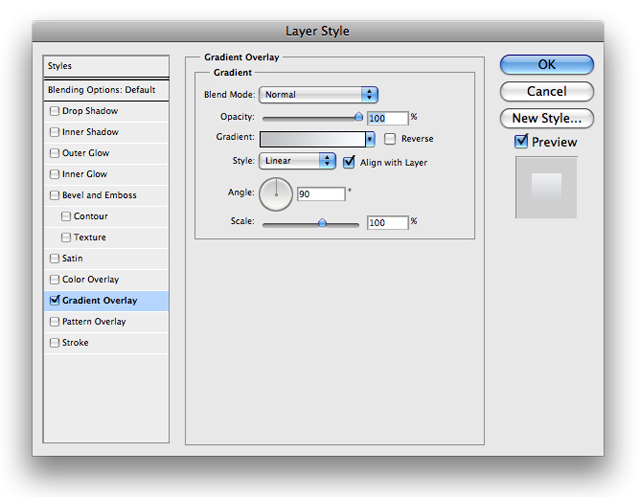
Task: Confirm with the OK button
Action: pos(547,64)
